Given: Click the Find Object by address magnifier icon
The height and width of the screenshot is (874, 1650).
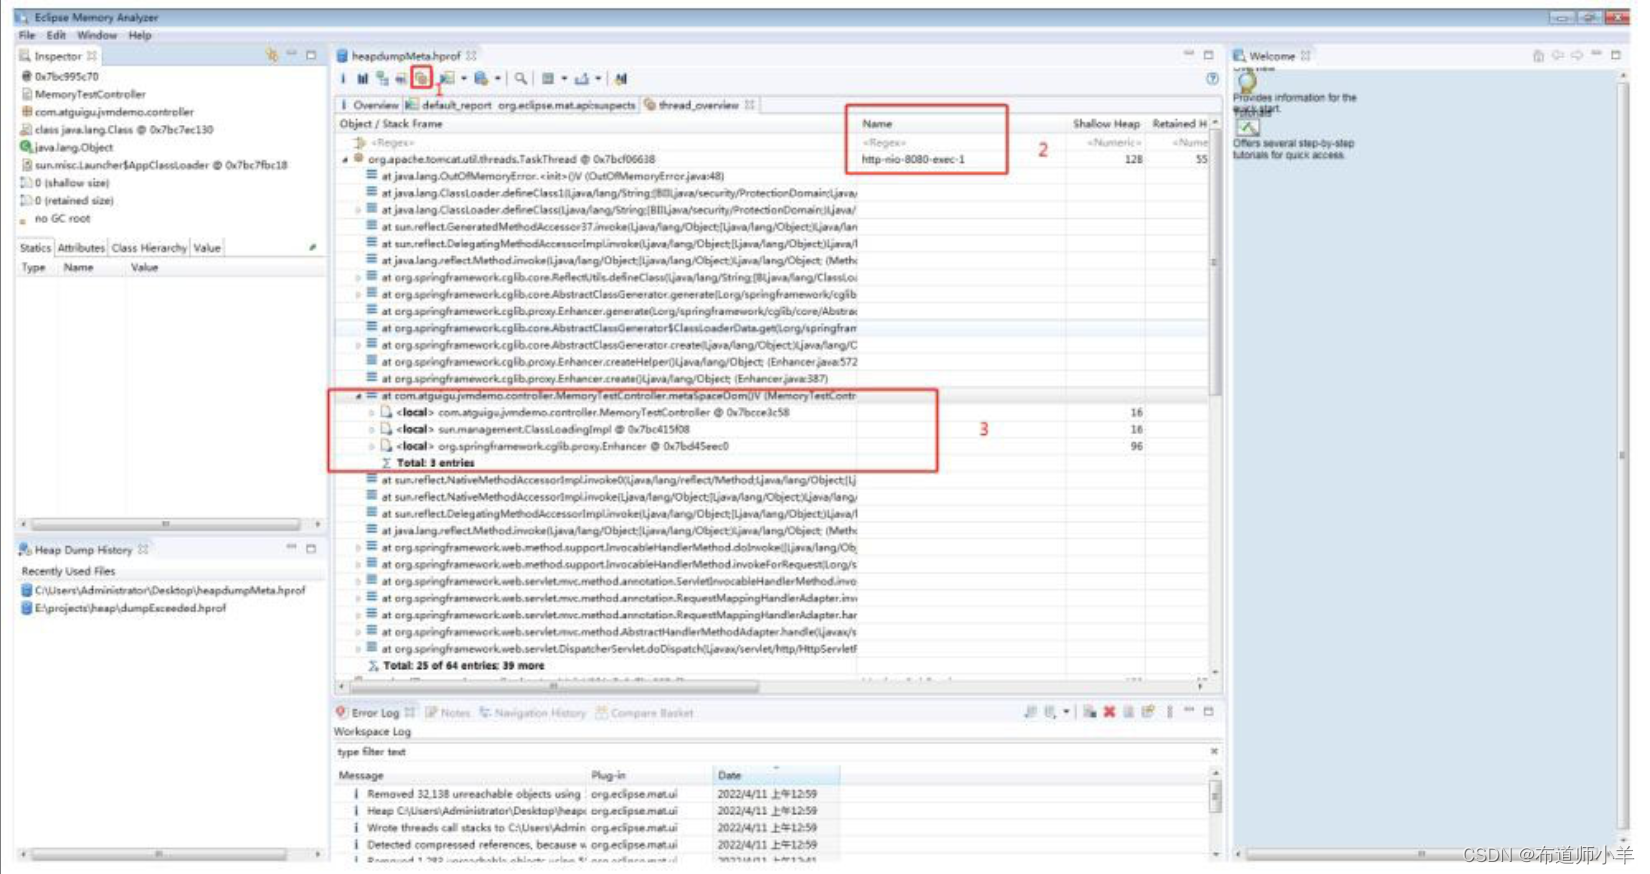Looking at the screenshot, I should click(521, 78).
